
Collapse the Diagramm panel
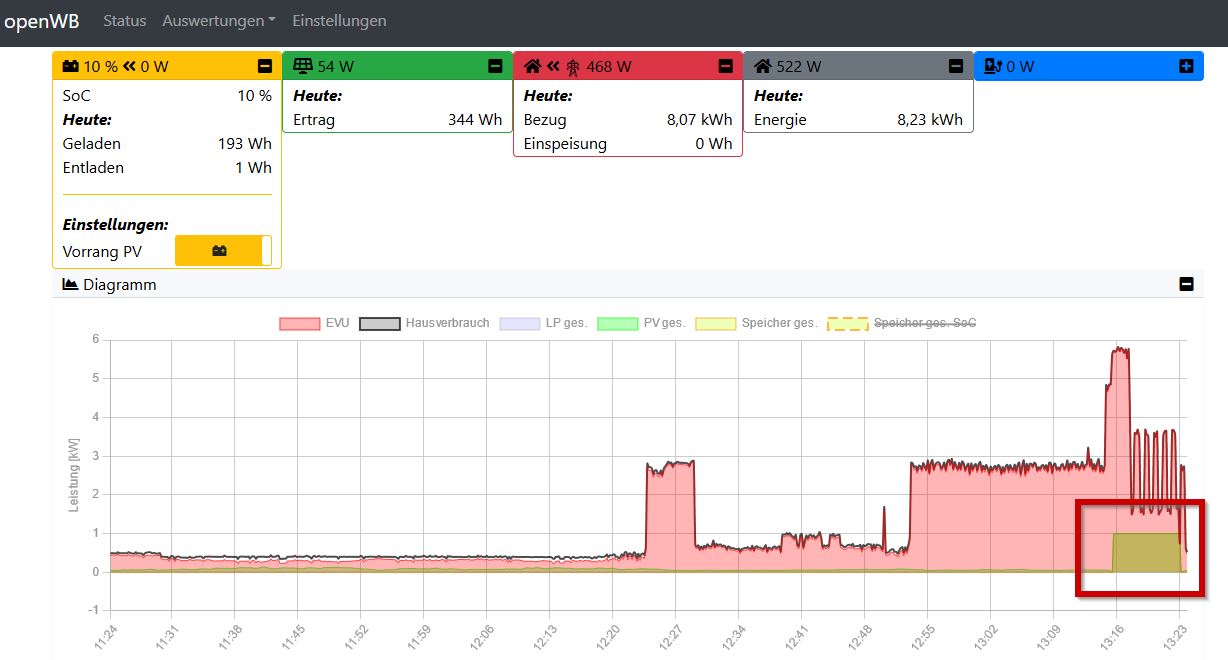[1186, 284]
